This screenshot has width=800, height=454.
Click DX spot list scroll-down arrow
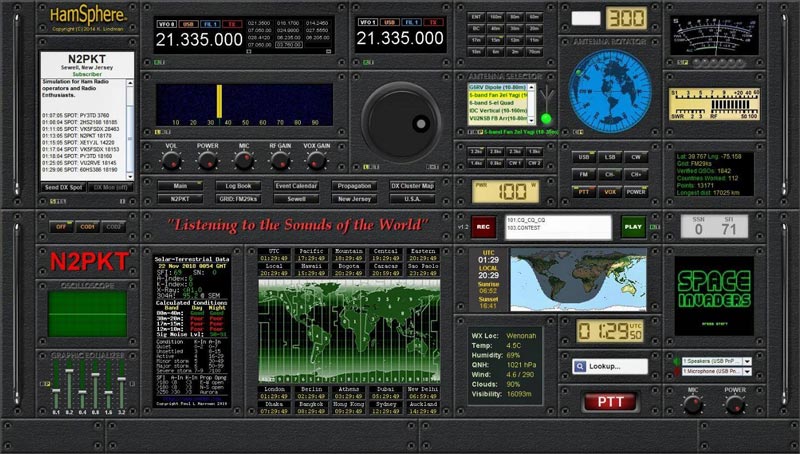click(x=130, y=176)
